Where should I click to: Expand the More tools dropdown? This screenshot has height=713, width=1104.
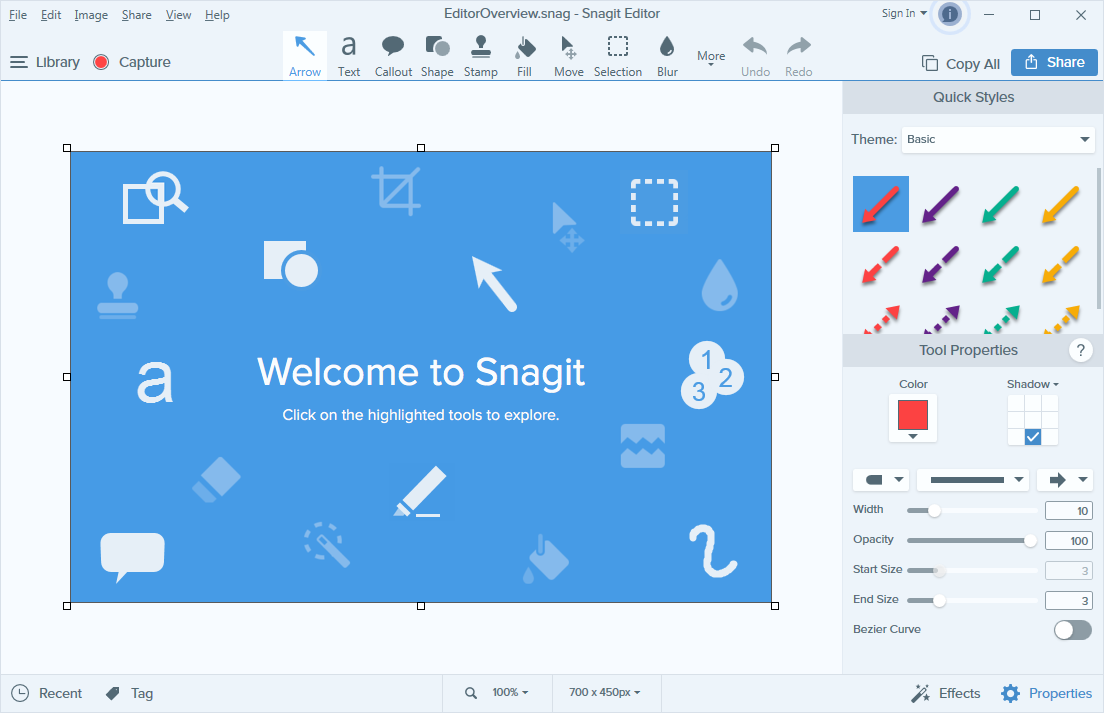click(711, 57)
